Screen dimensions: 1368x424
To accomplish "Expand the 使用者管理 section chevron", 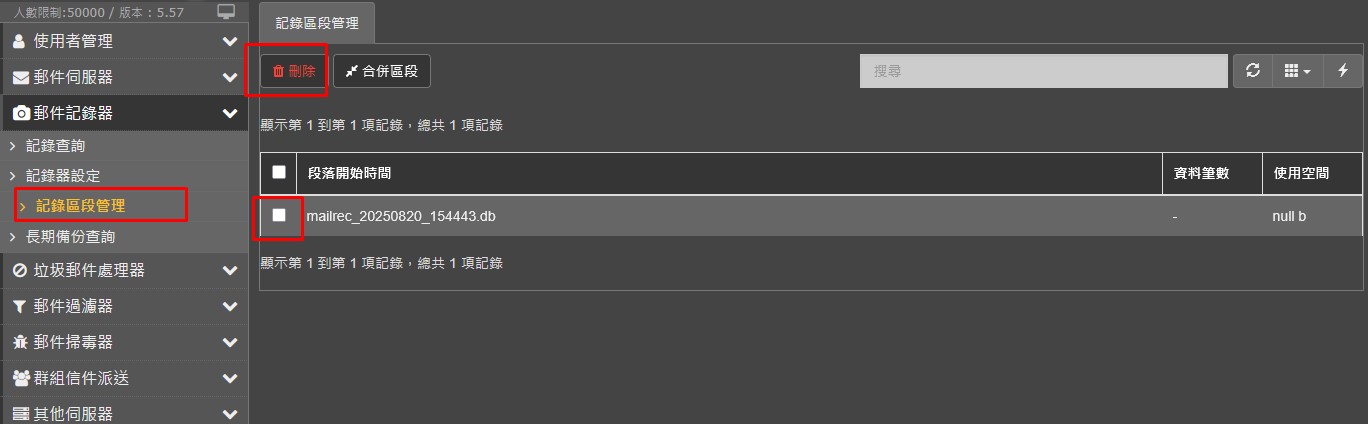I will [x=230, y=42].
